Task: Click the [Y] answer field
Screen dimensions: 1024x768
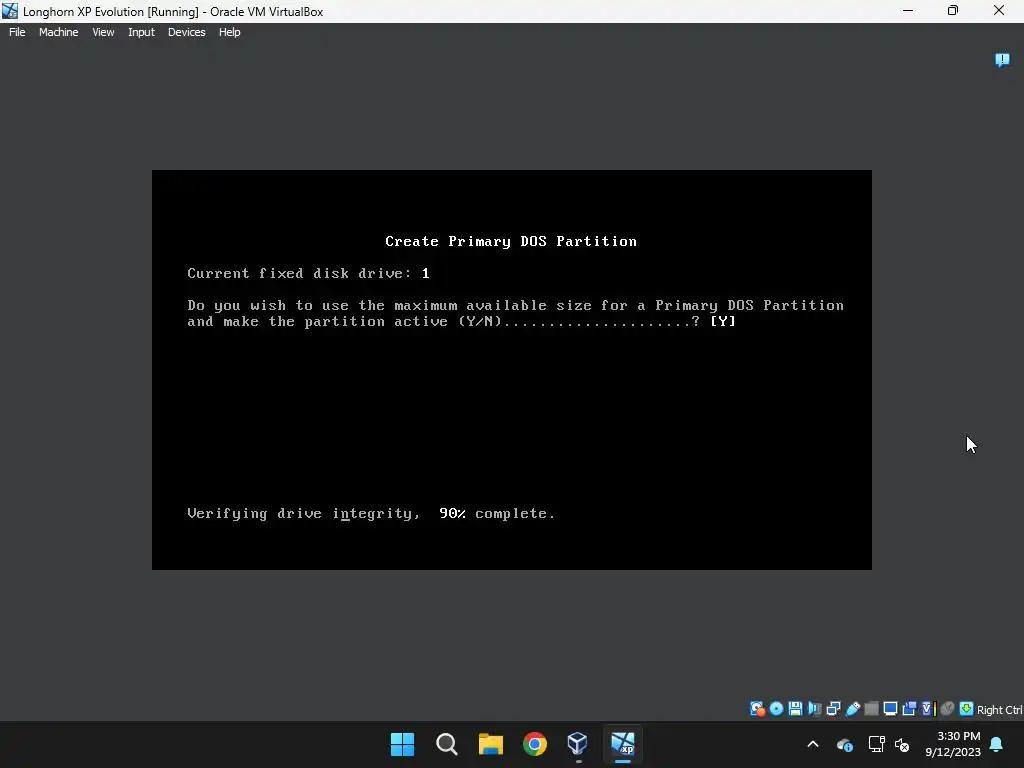Action: pyautogui.click(x=723, y=321)
